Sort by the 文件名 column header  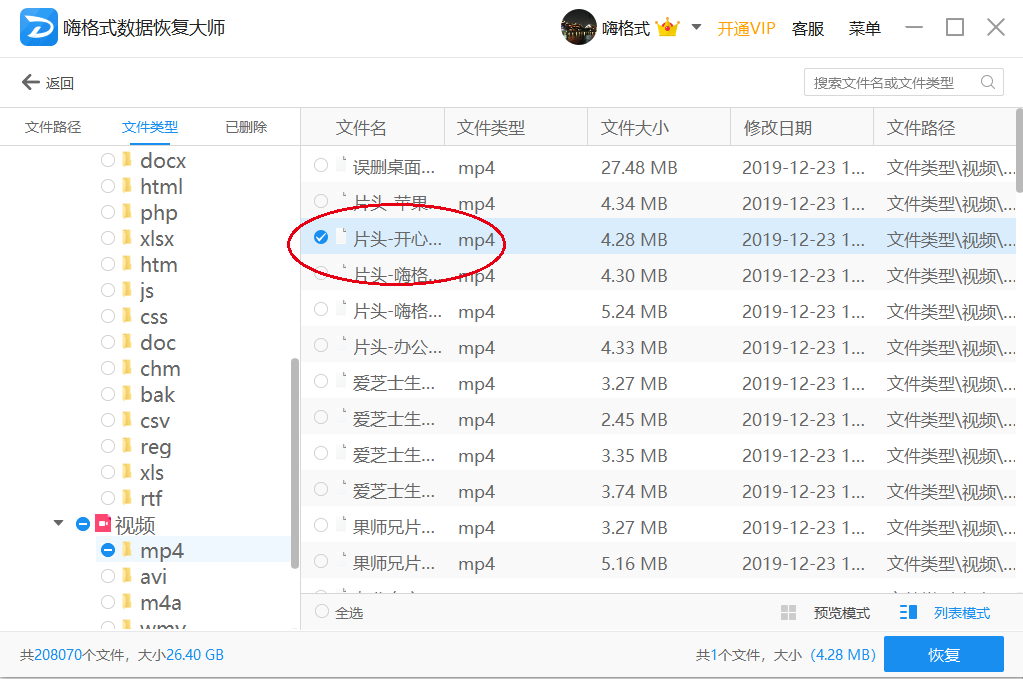point(361,128)
